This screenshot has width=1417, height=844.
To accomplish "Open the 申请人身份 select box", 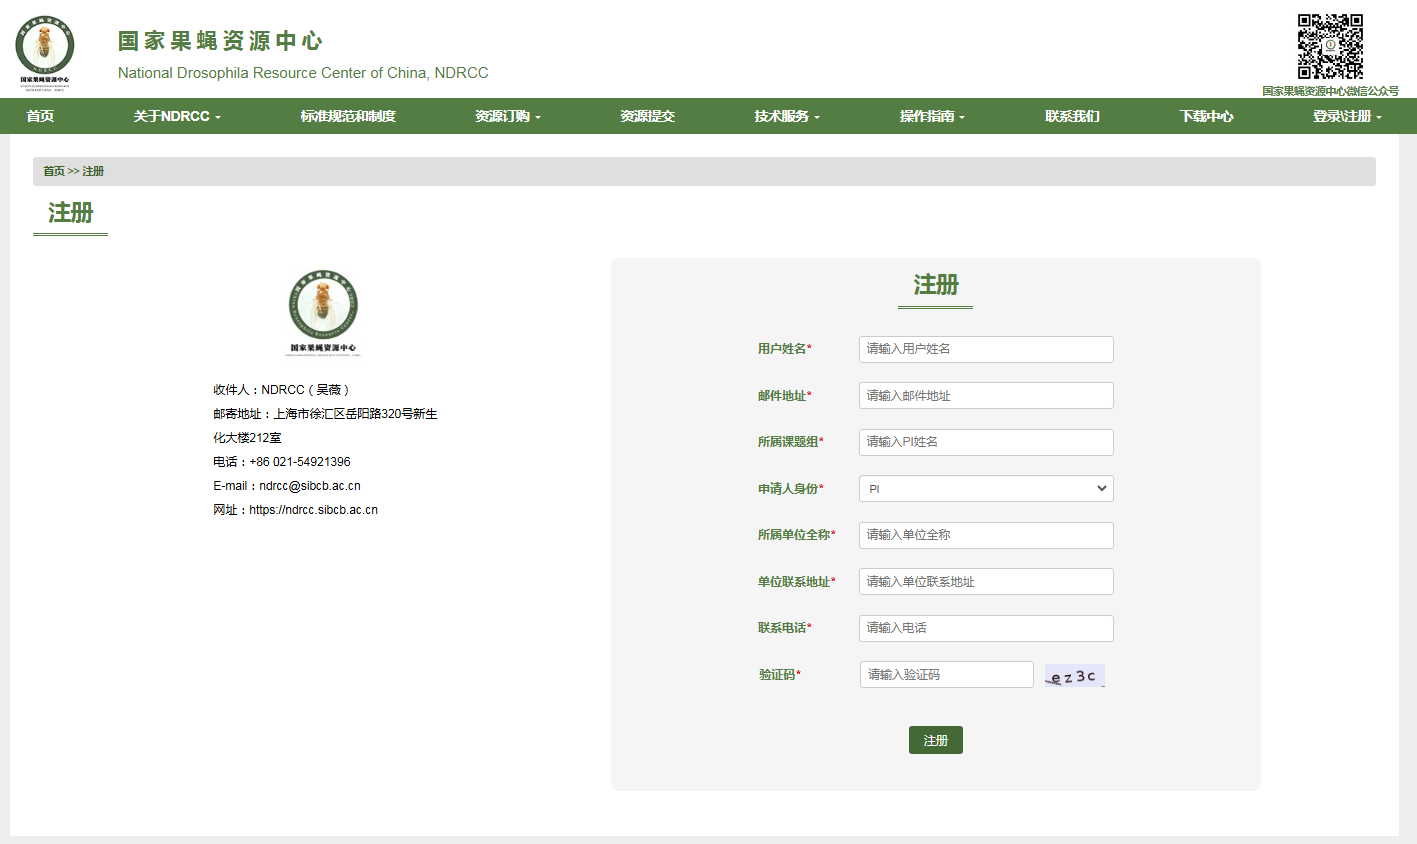I will pos(985,489).
